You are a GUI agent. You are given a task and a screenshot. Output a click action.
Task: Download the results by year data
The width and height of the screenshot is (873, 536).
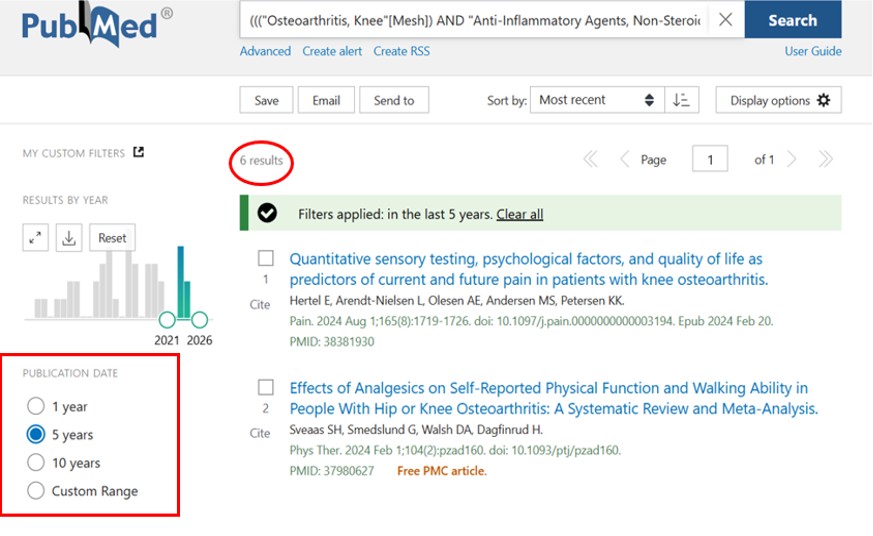[x=69, y=238]
